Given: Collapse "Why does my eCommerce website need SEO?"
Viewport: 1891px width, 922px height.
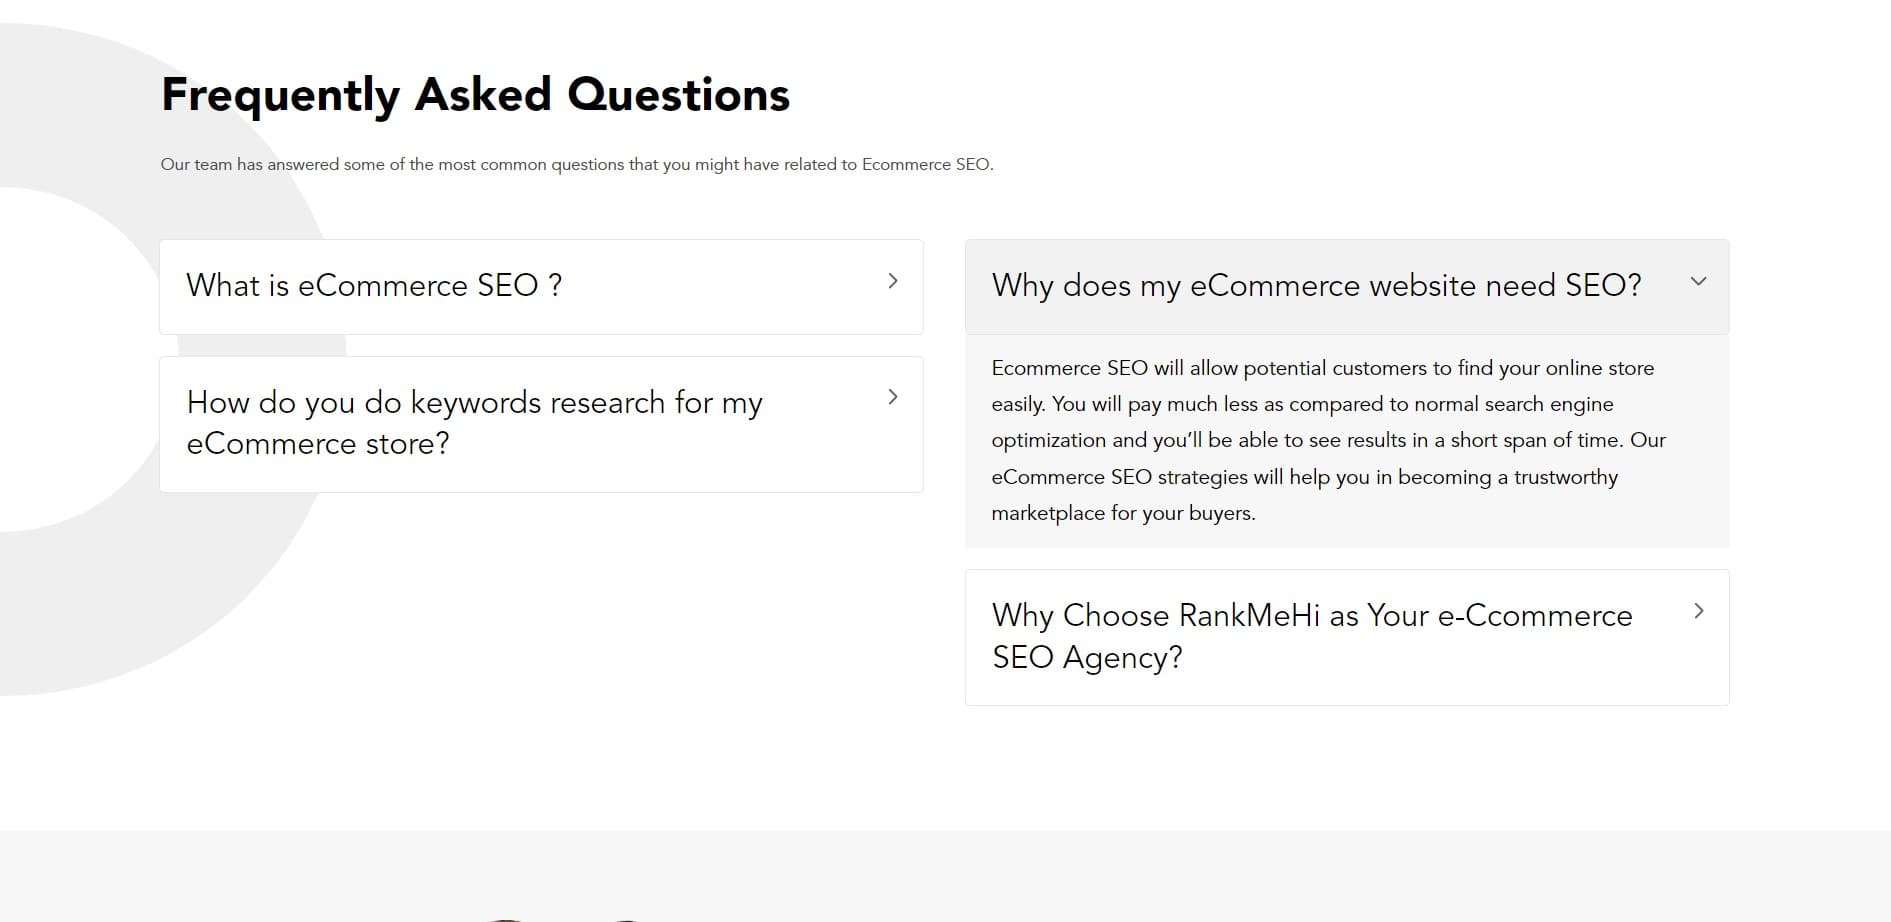Looking at the screenshot, I should 1347,286.
